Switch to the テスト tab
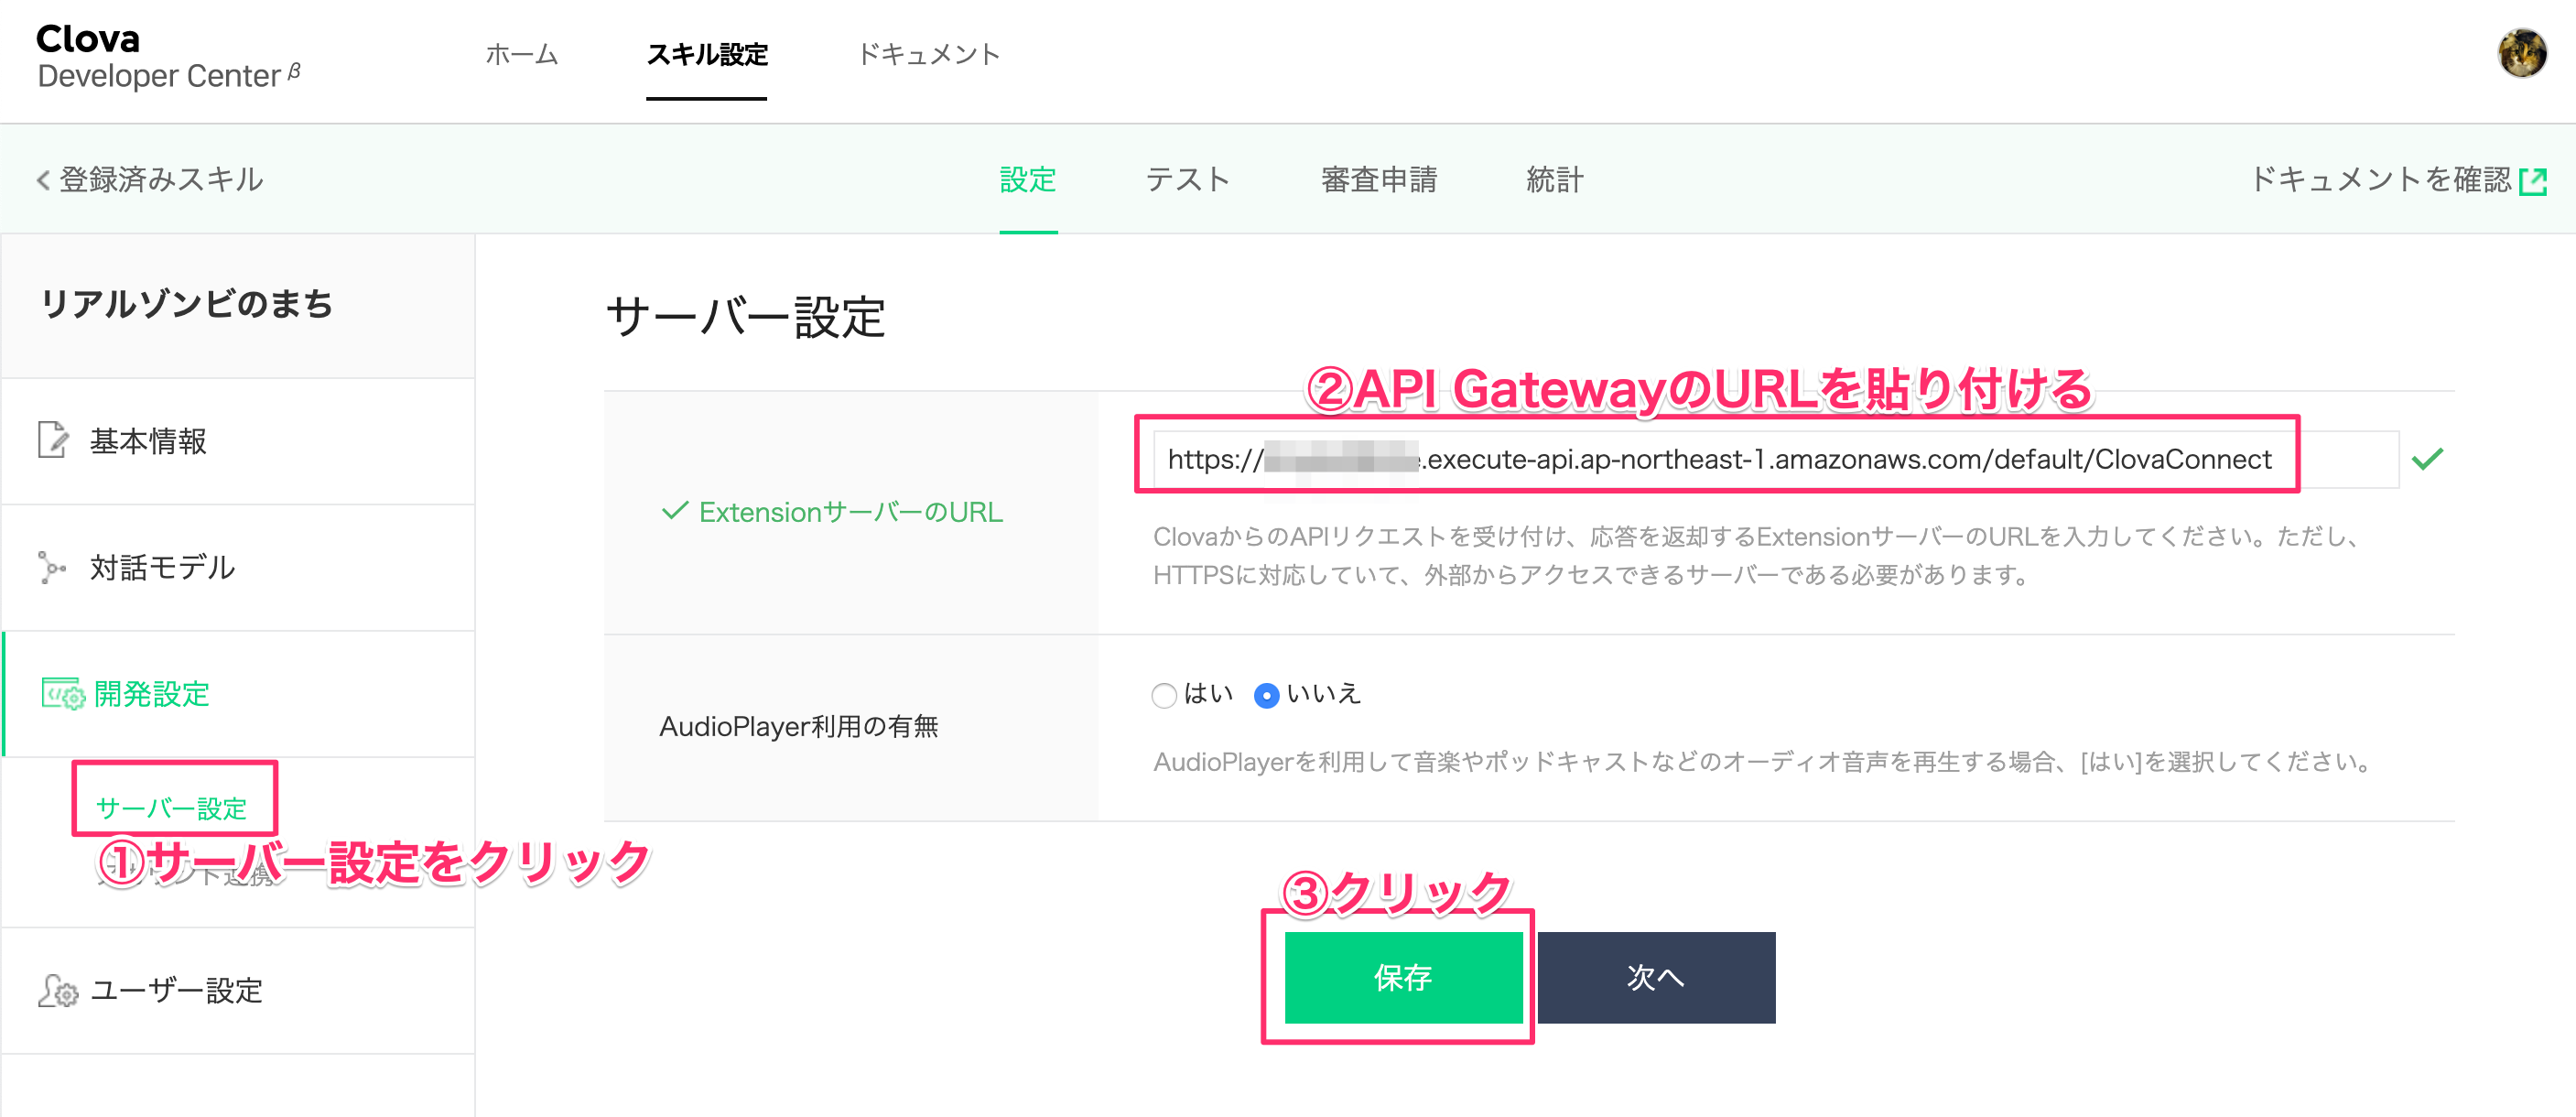Image resolution: width=2576 pixels, height=1117 pixels. point(1187,180)
